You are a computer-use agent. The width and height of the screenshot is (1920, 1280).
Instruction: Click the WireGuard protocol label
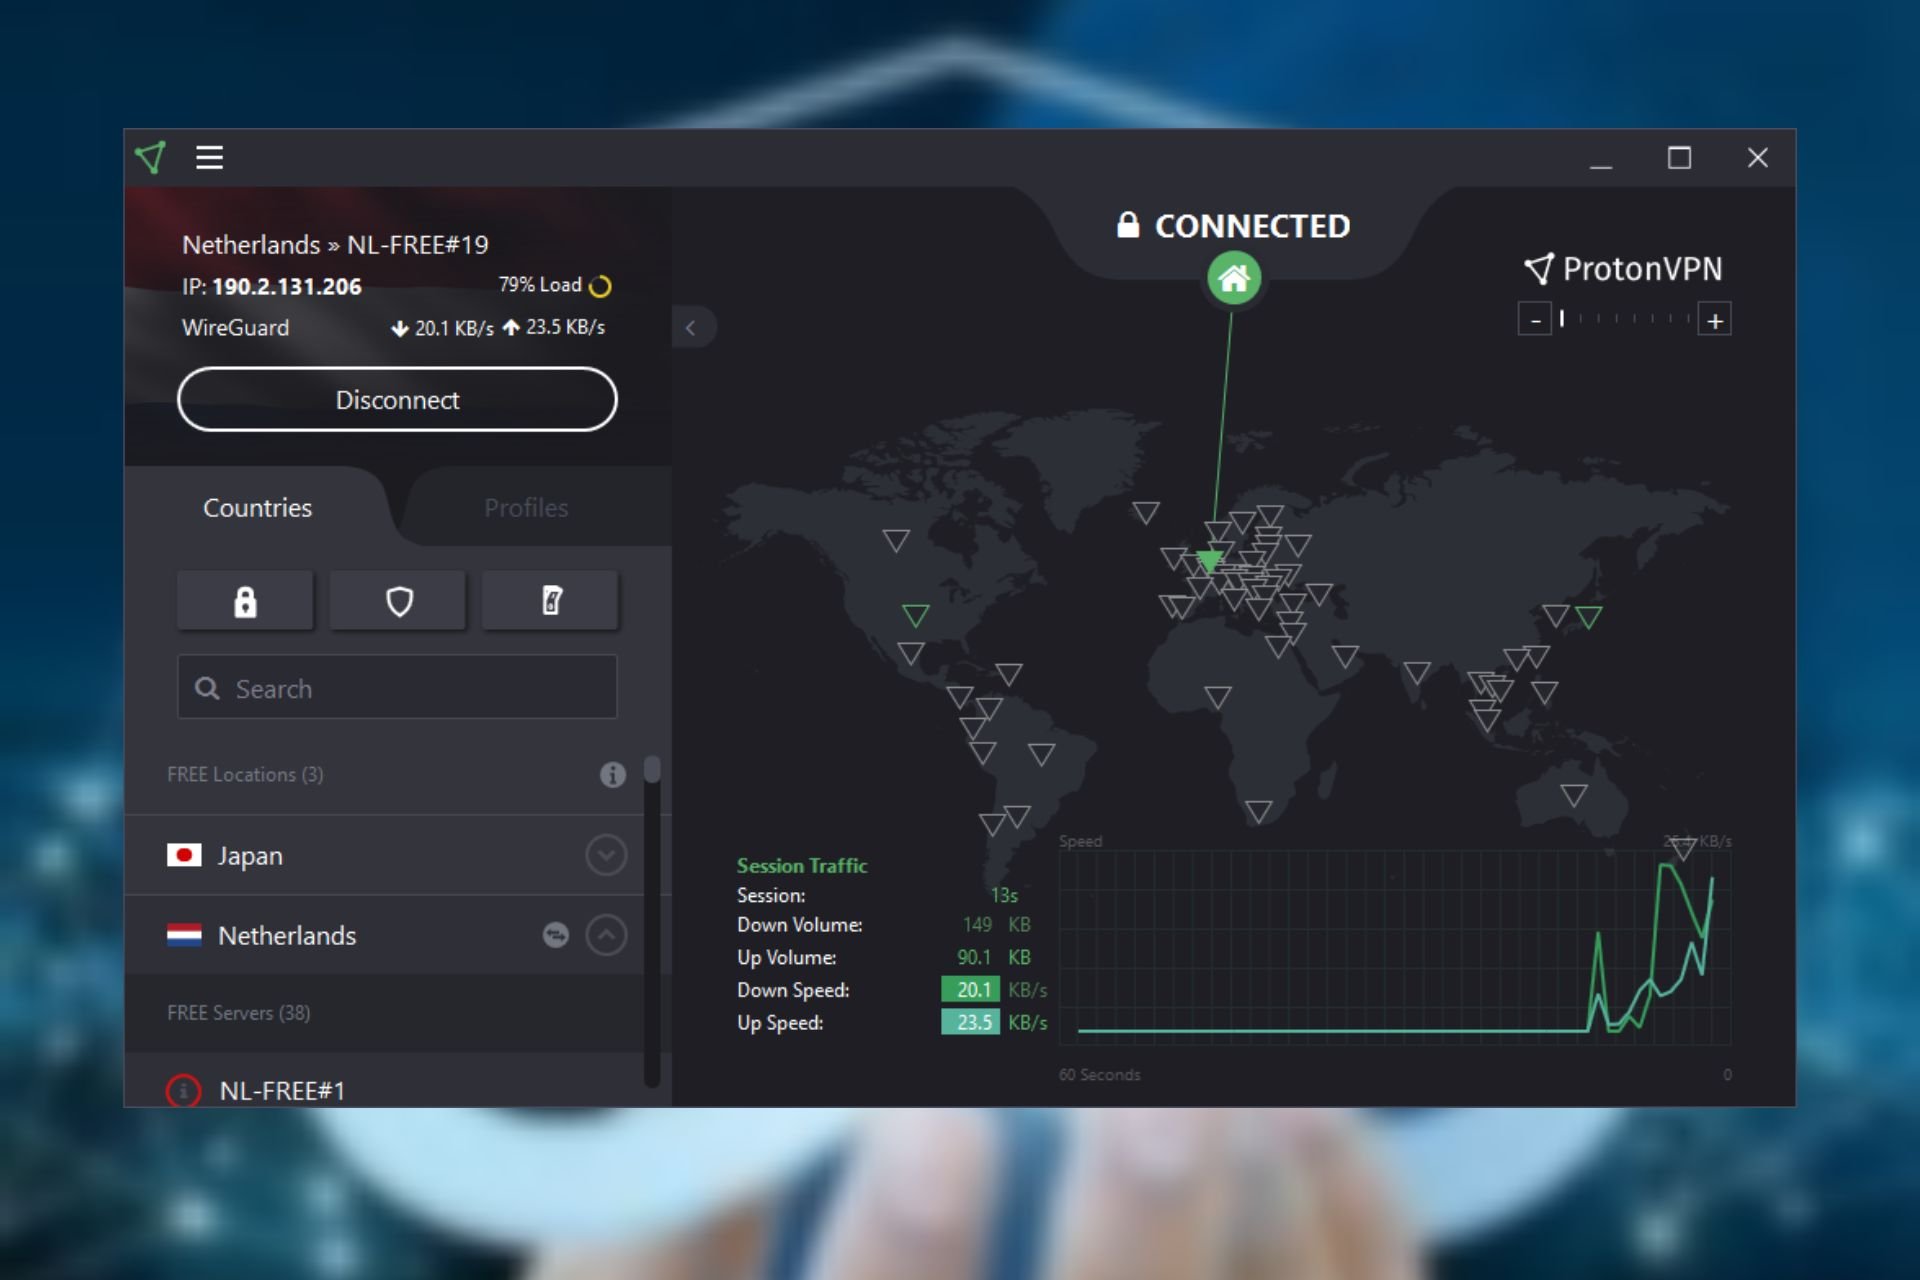[235, 328]
